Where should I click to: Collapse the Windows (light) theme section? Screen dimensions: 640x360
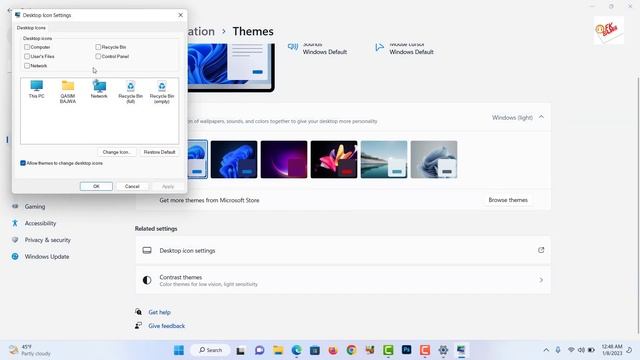[541, 117]
